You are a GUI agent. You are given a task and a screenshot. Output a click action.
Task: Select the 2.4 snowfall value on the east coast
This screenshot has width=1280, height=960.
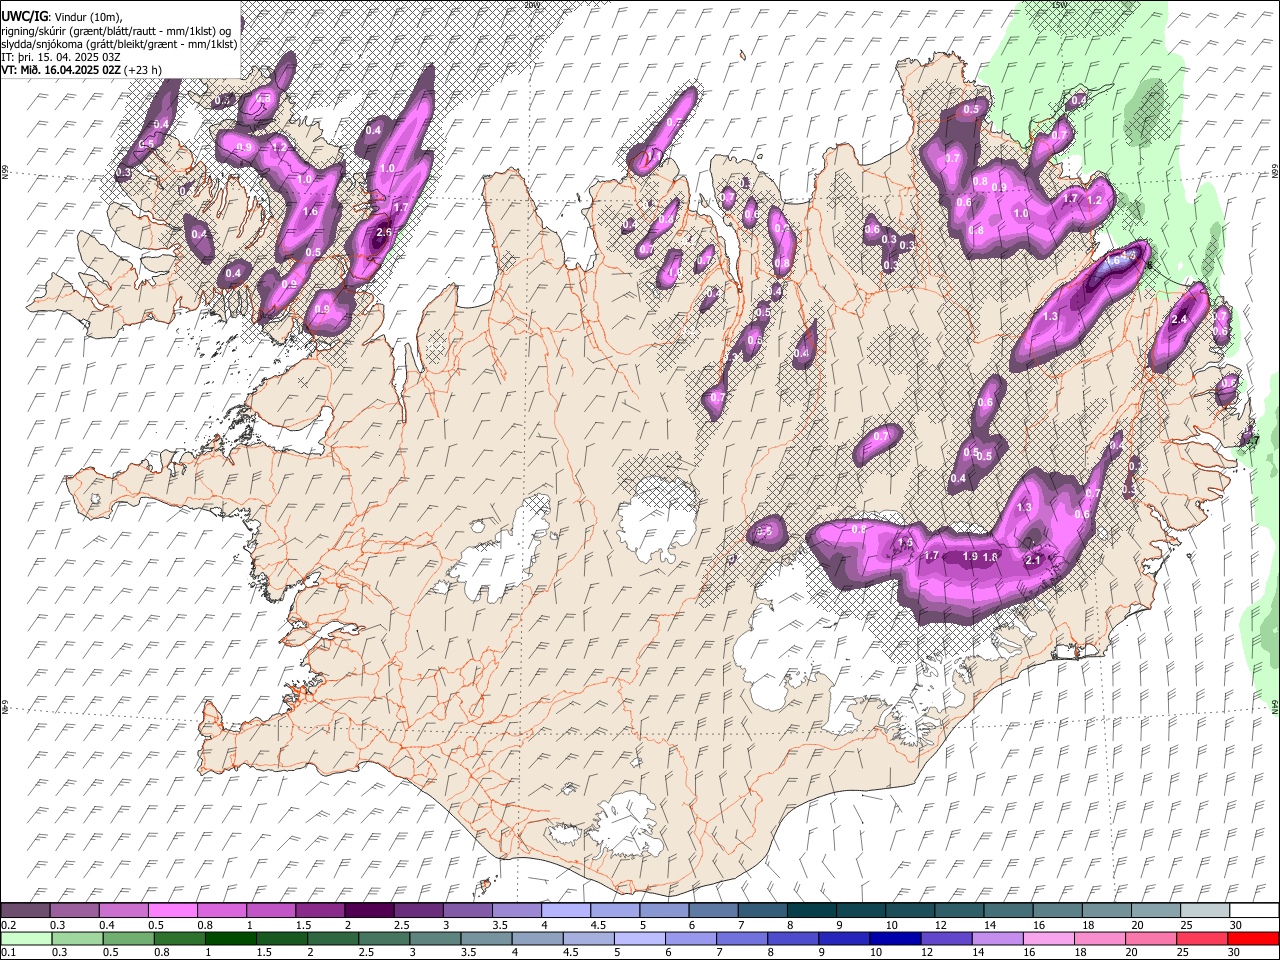pyautogui.click(x=1179, y=319)
